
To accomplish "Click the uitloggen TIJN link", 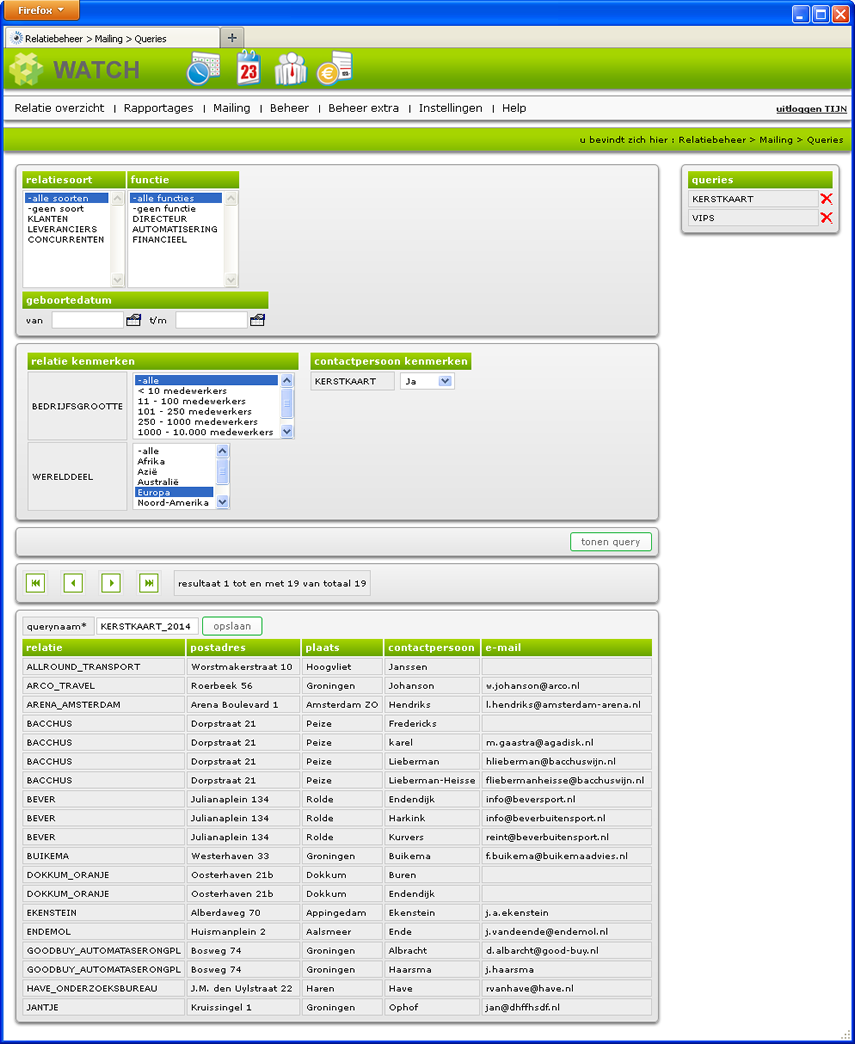I will (x=811, y=109).
